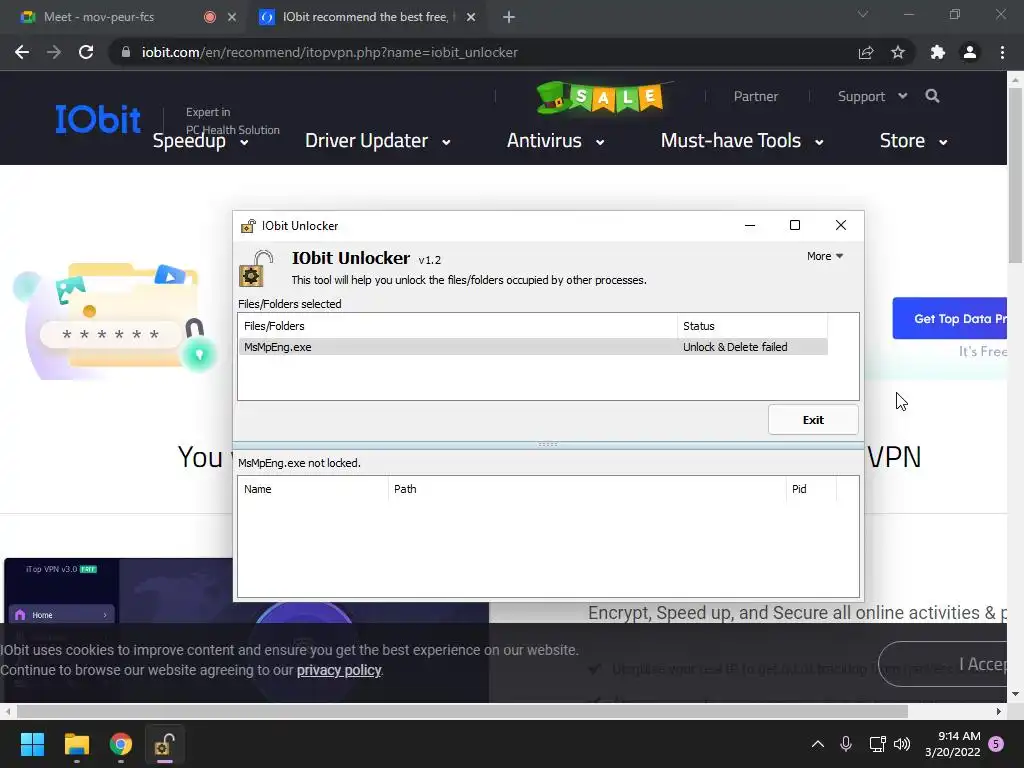This screenshot has height=768, width=1024.
Task: Select MsMpEng.exe file row
Action: (533, 347)
